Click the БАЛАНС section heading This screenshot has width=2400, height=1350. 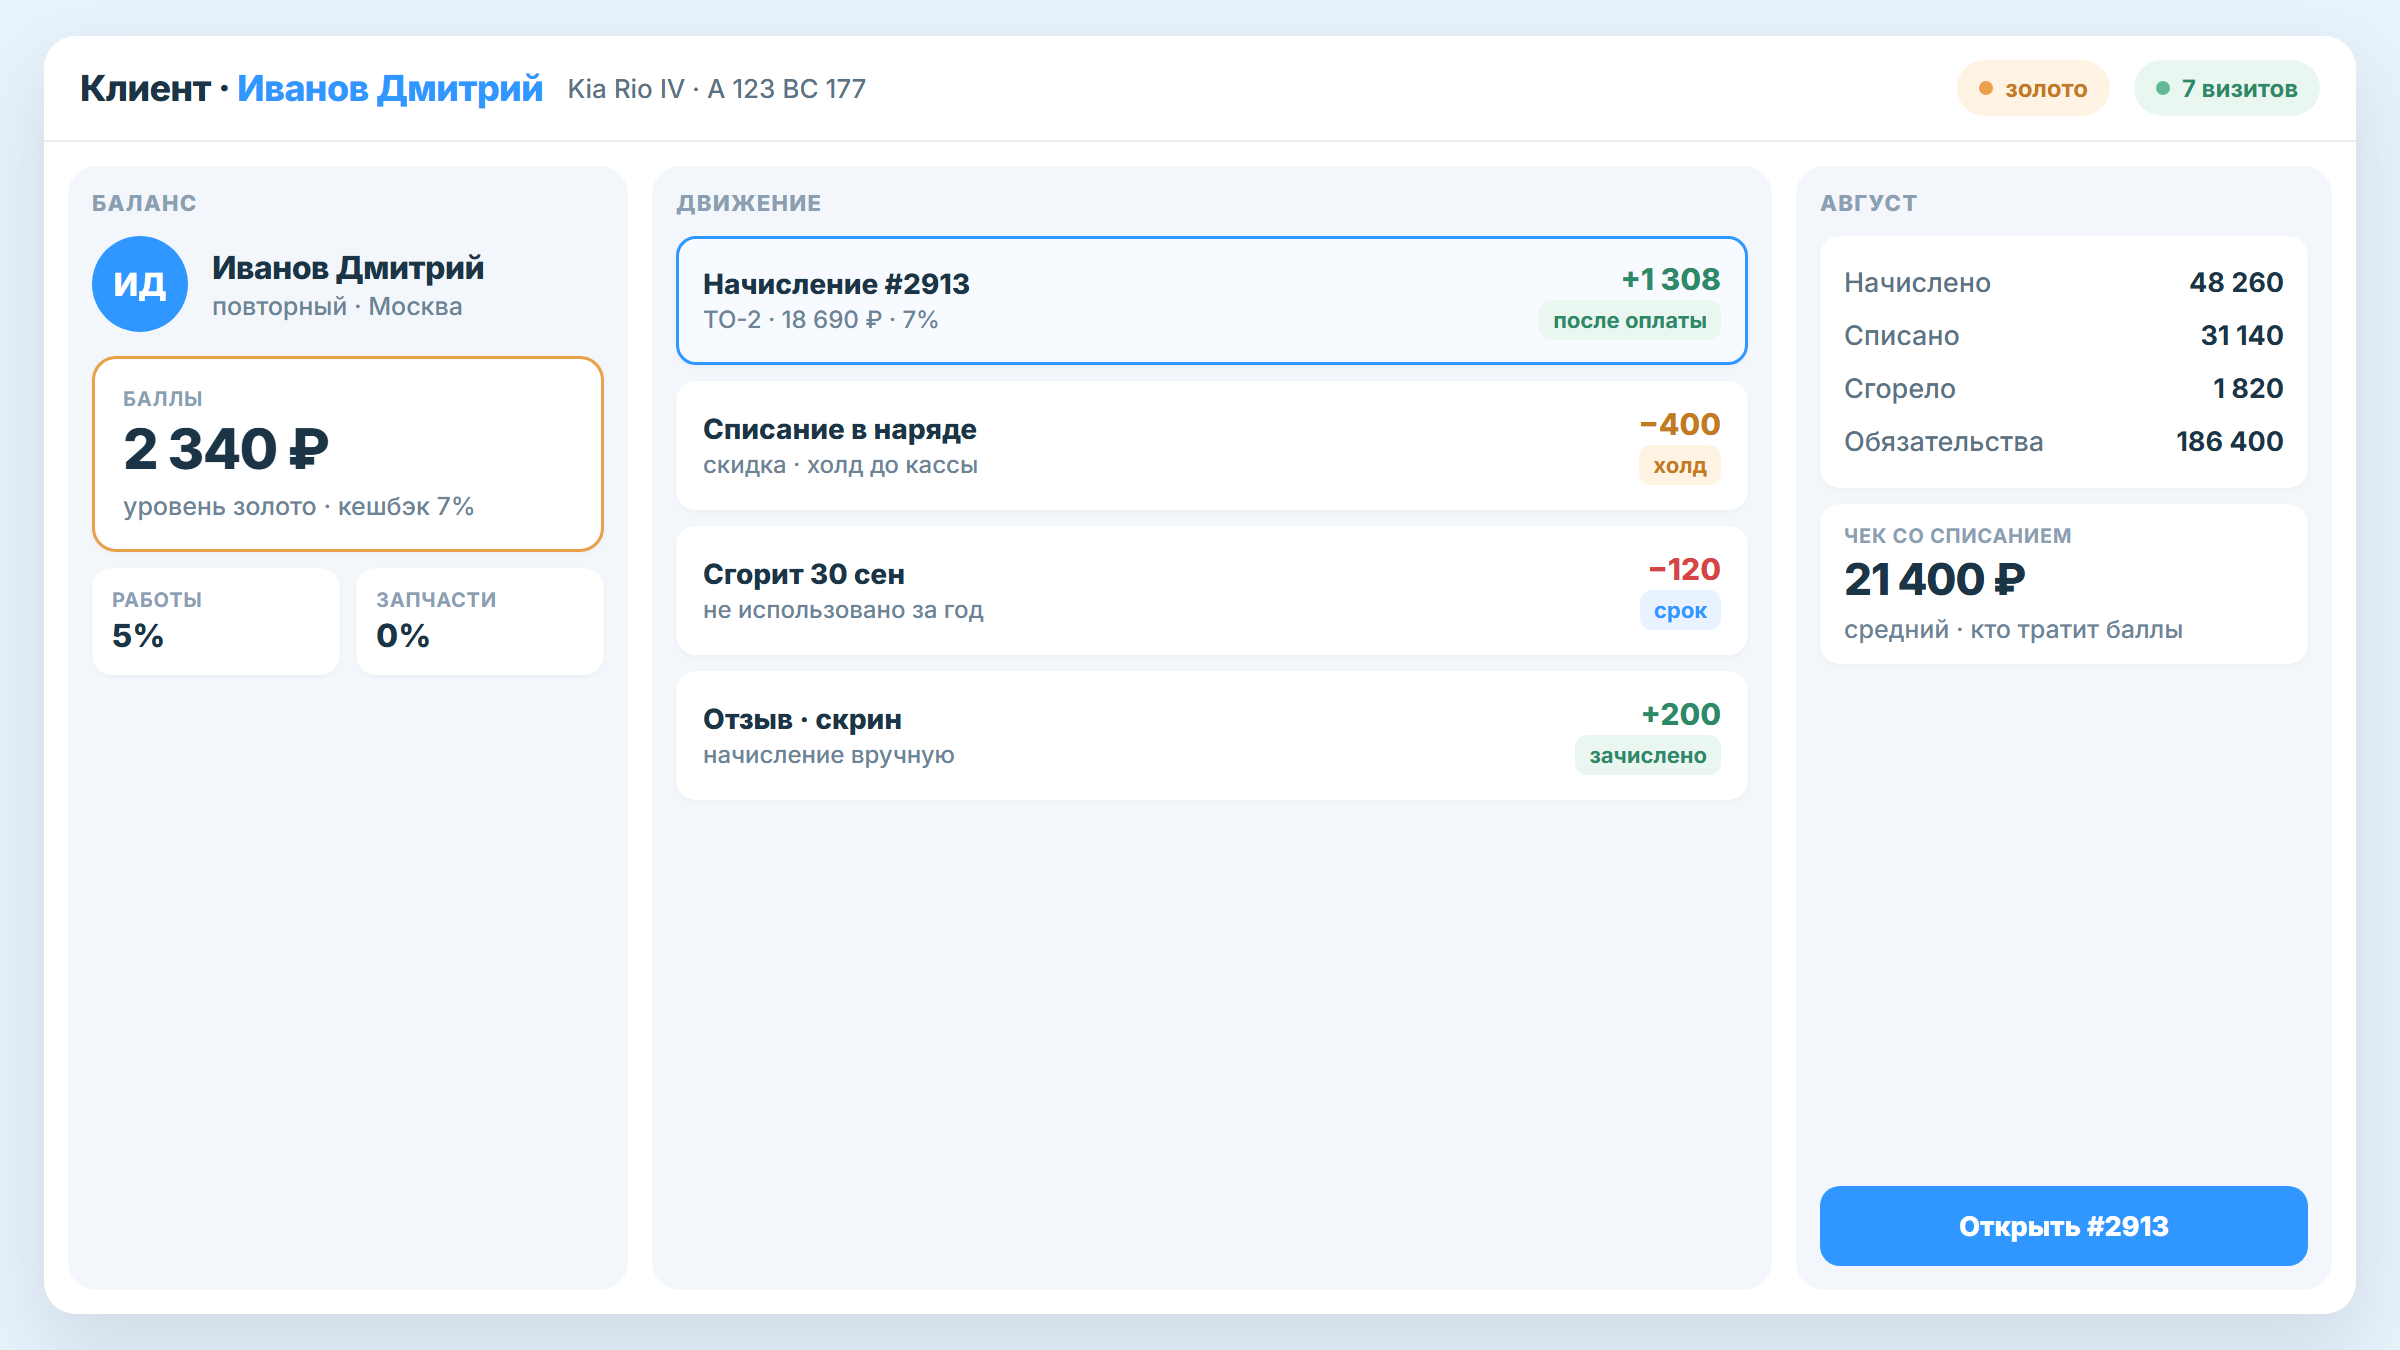click(x=144, y=203)
